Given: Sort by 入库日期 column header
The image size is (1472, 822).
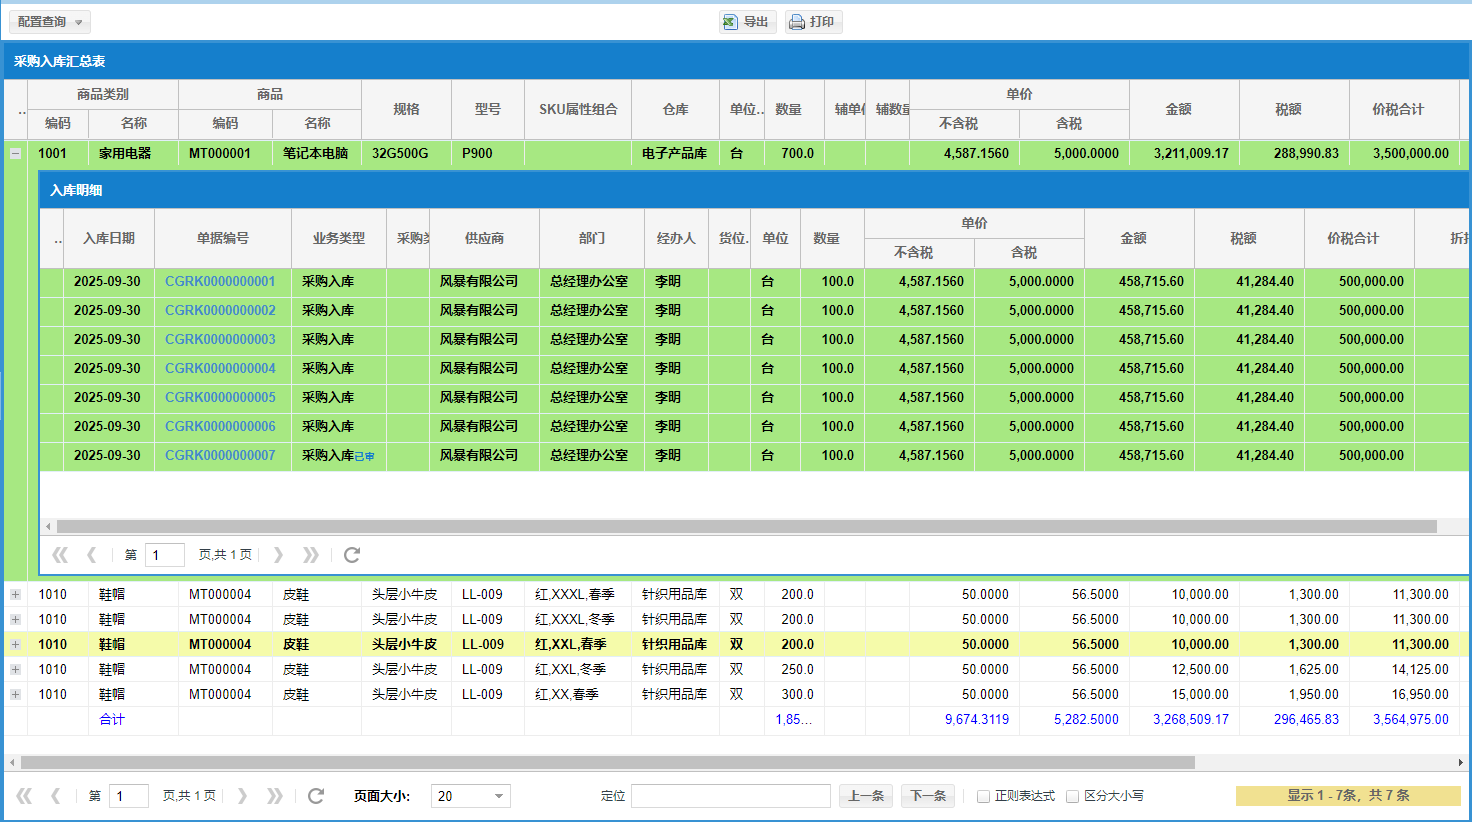Looking at the screenshot, I should coord(109,238).
